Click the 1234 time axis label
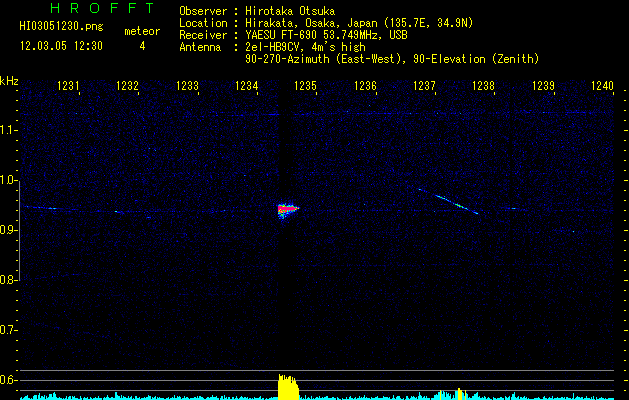The image size is (629, 400). click(x=246, y=86)
